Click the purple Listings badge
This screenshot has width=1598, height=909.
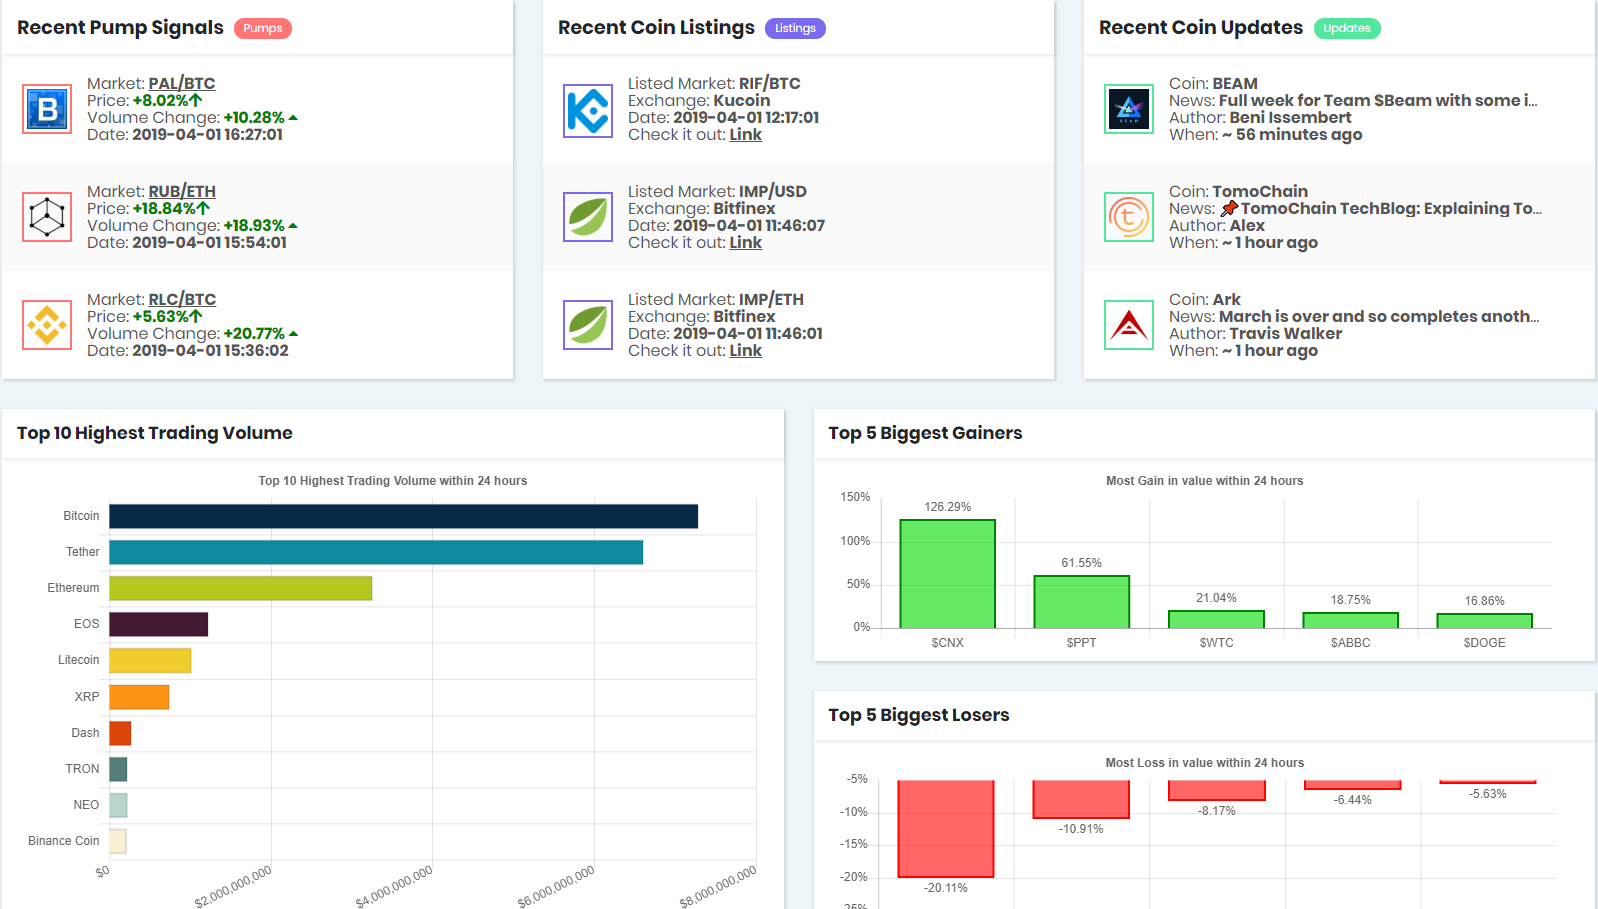pos(795,28)
